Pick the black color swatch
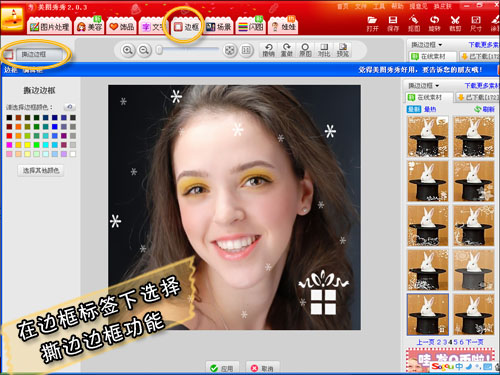Viewport: 500px width, 375px height. [9, 118]
